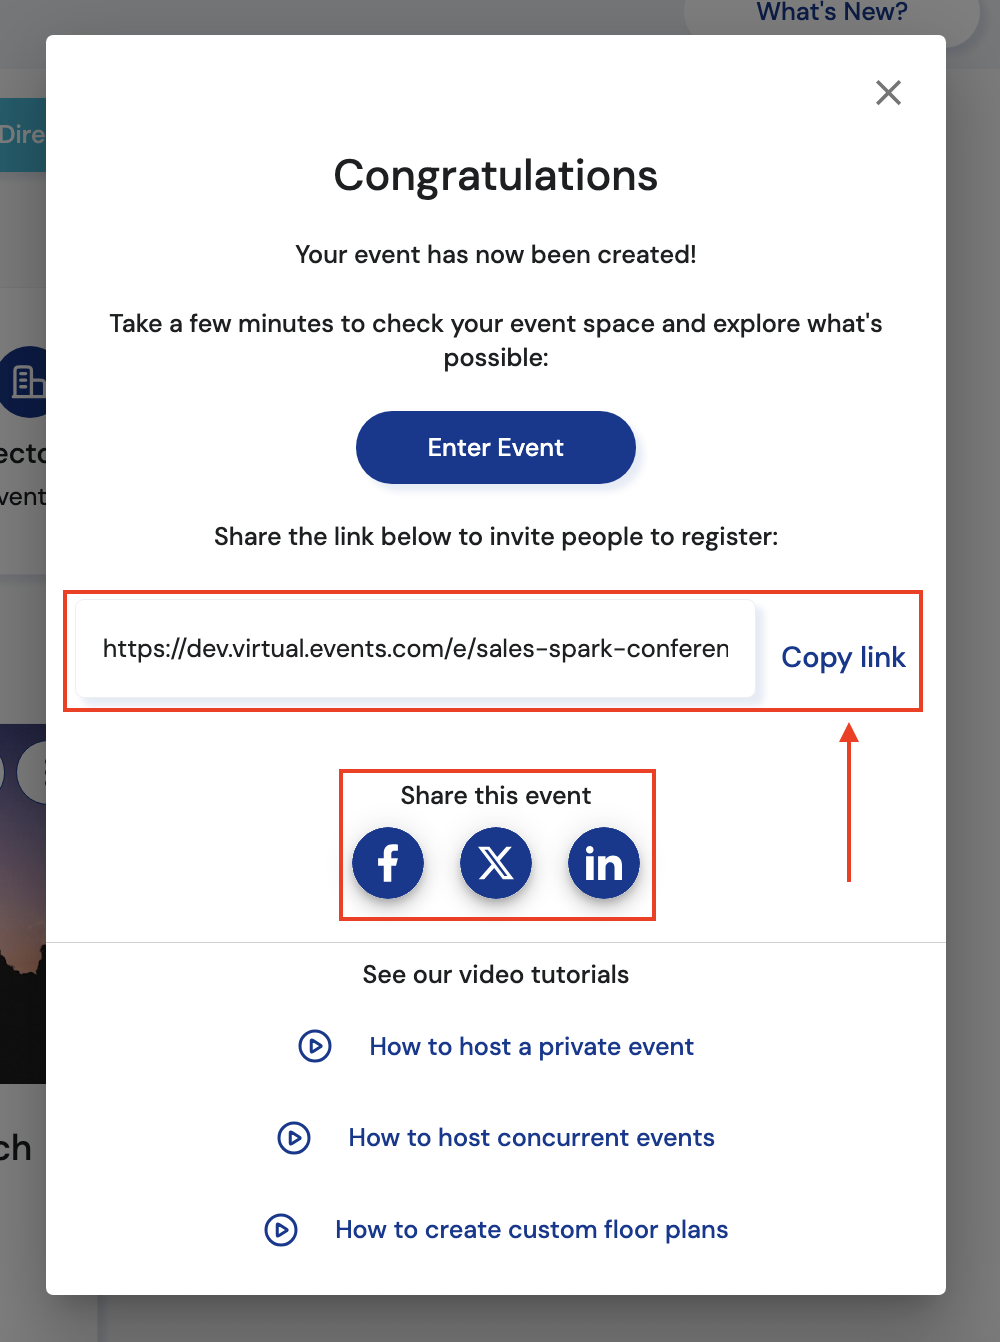Screen dimensions: 1000x1342
Task: Click the event registration URL field
Action: 415,649
